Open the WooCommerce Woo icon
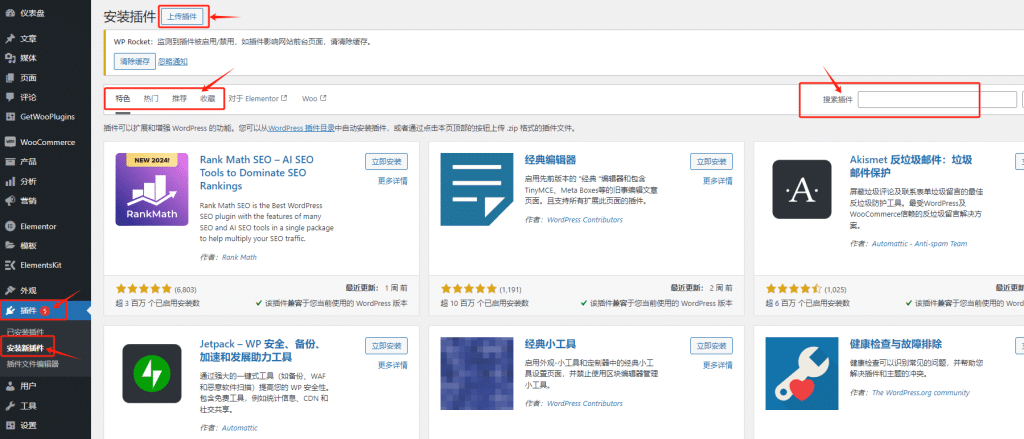The image size is (1024, 439). click(x=10, y=142)
